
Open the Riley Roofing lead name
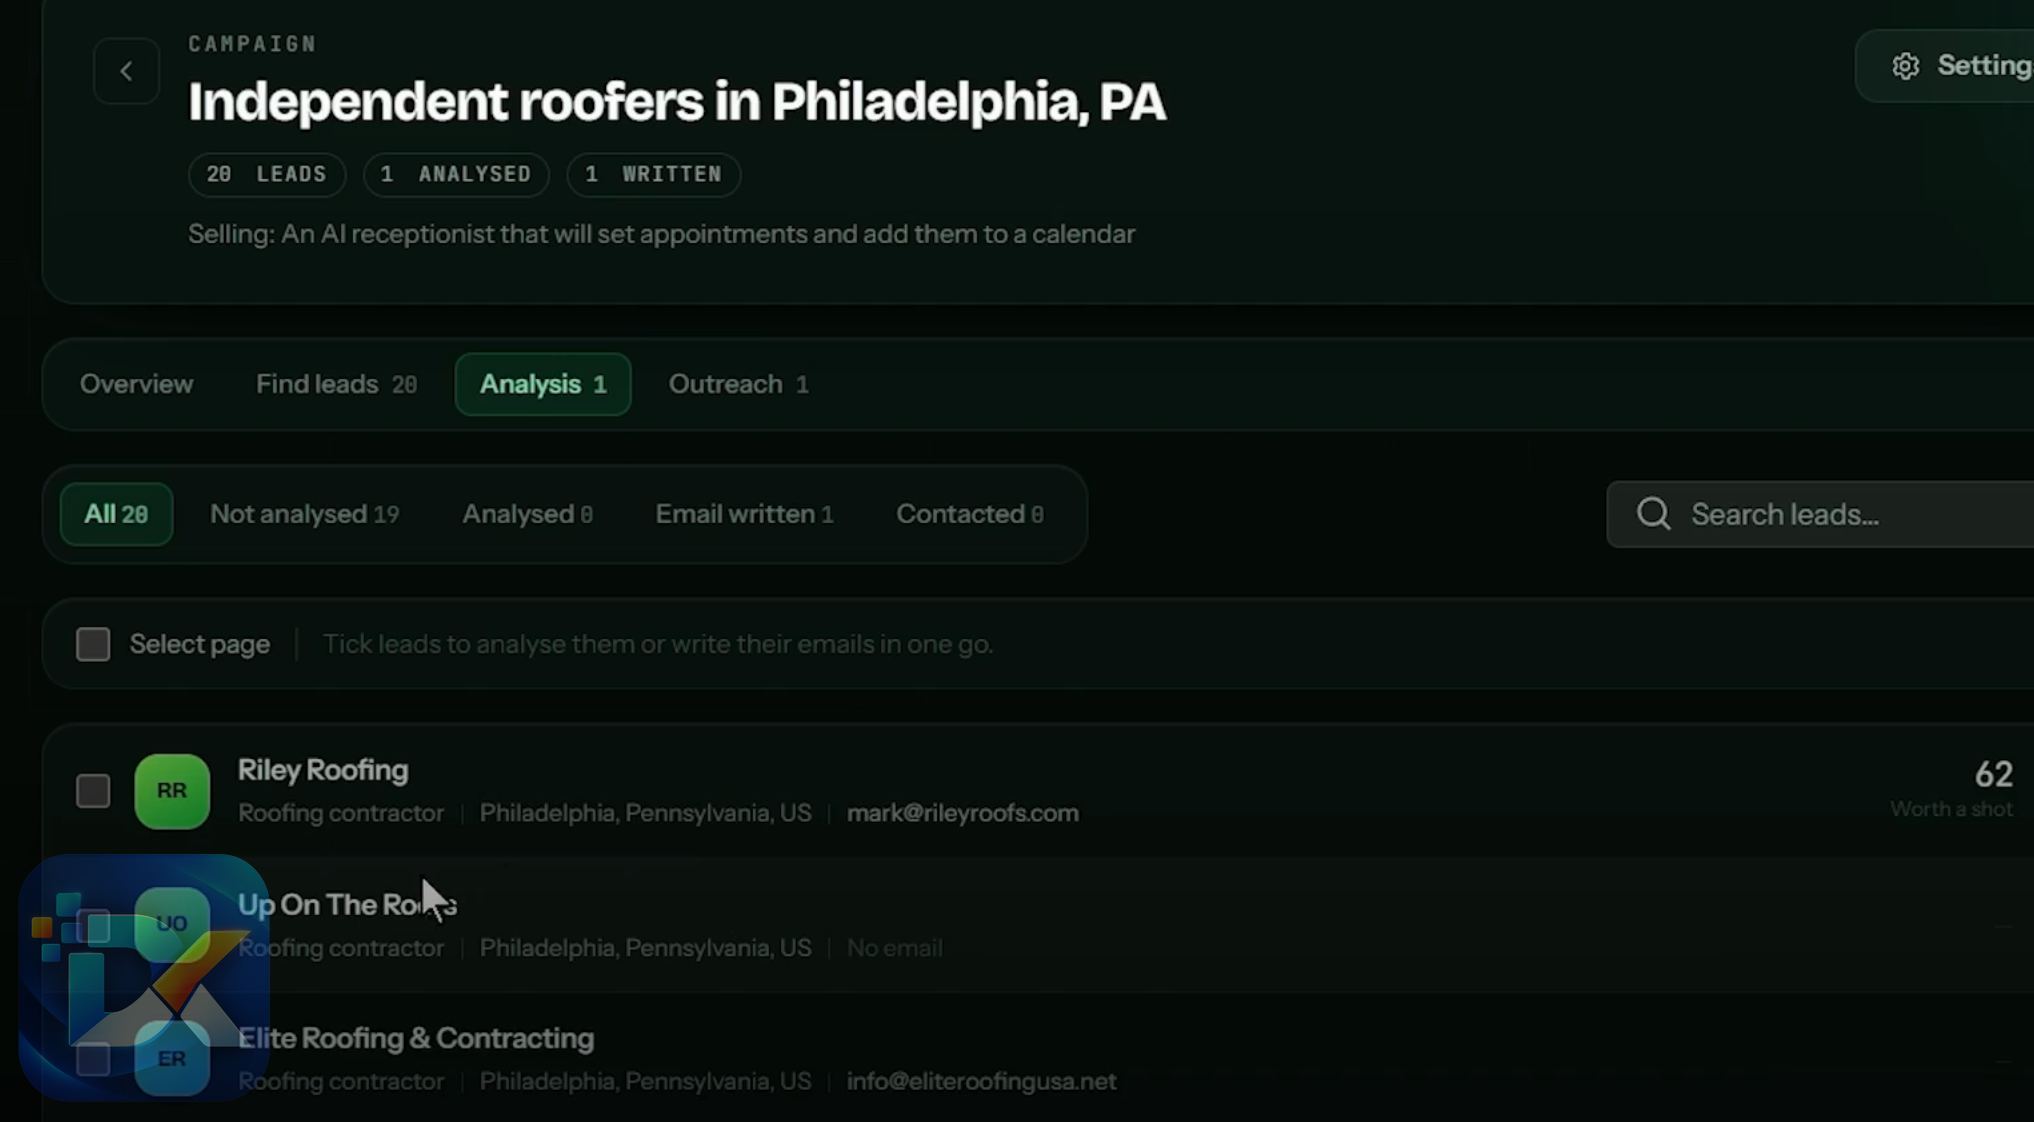pos(323,770)
